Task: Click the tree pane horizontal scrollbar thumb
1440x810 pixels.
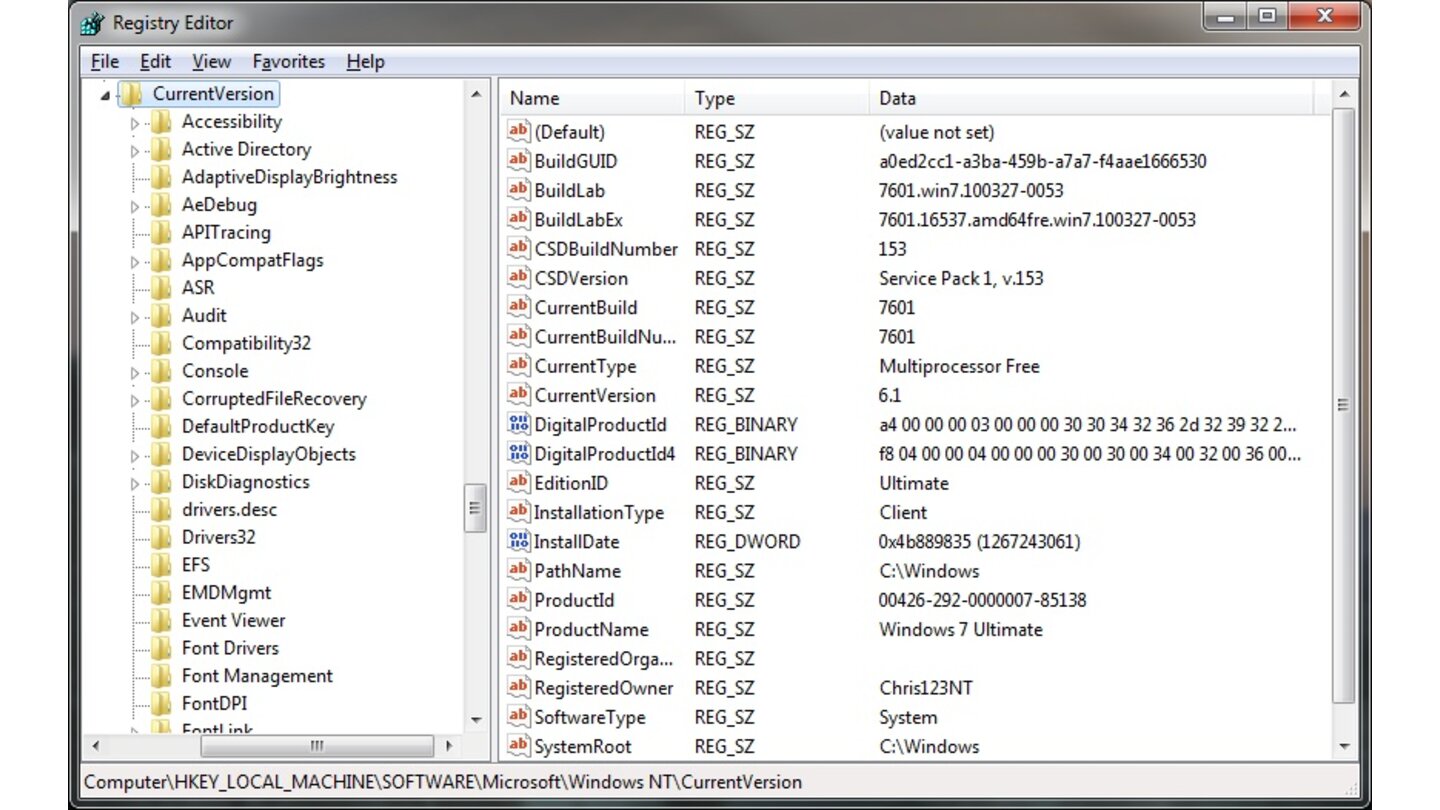Action: click(317, 746)
